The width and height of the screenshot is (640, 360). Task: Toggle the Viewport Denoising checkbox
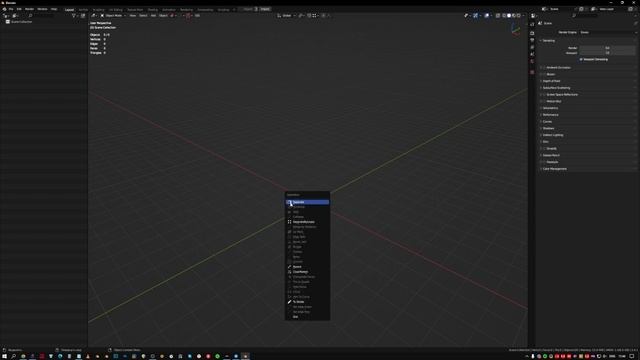(581, 60)
